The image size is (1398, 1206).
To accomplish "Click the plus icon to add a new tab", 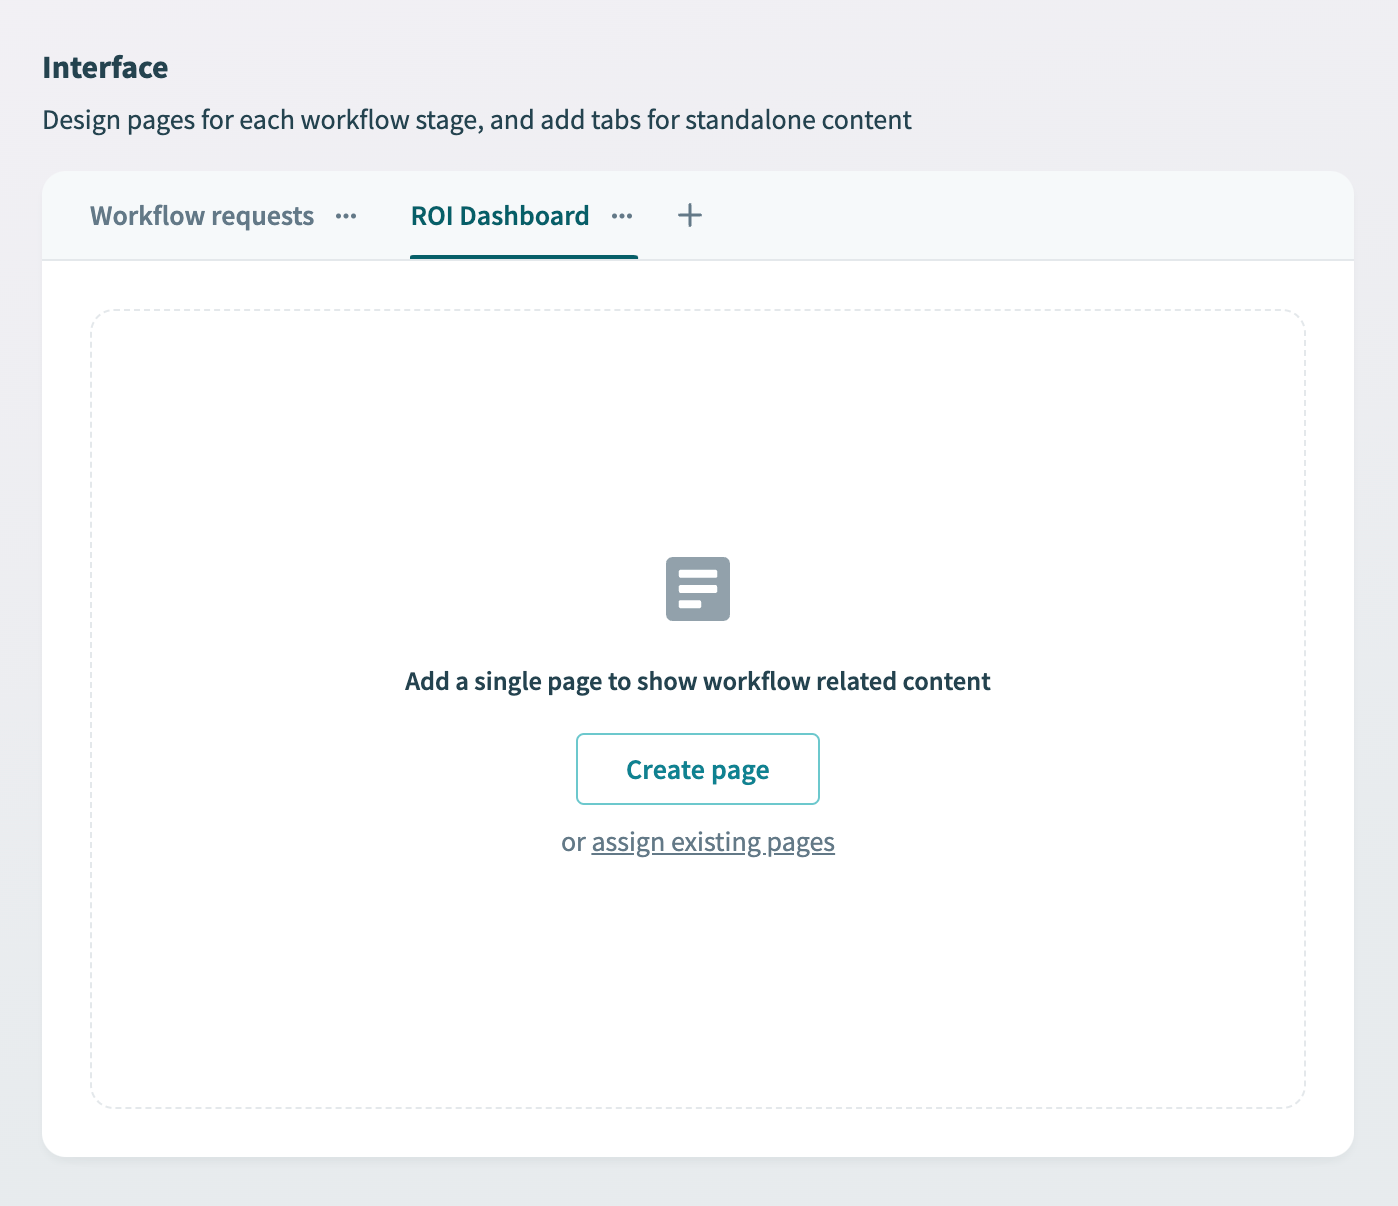I will coord(689,215).
